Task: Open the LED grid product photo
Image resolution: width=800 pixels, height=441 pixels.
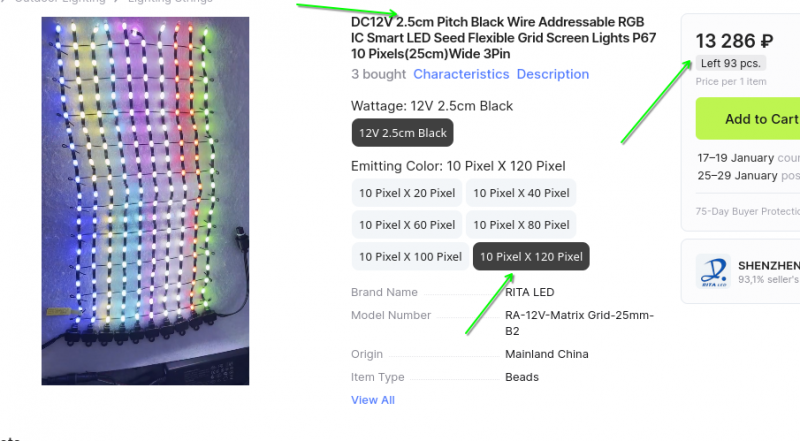Action: tap(145, 200)
